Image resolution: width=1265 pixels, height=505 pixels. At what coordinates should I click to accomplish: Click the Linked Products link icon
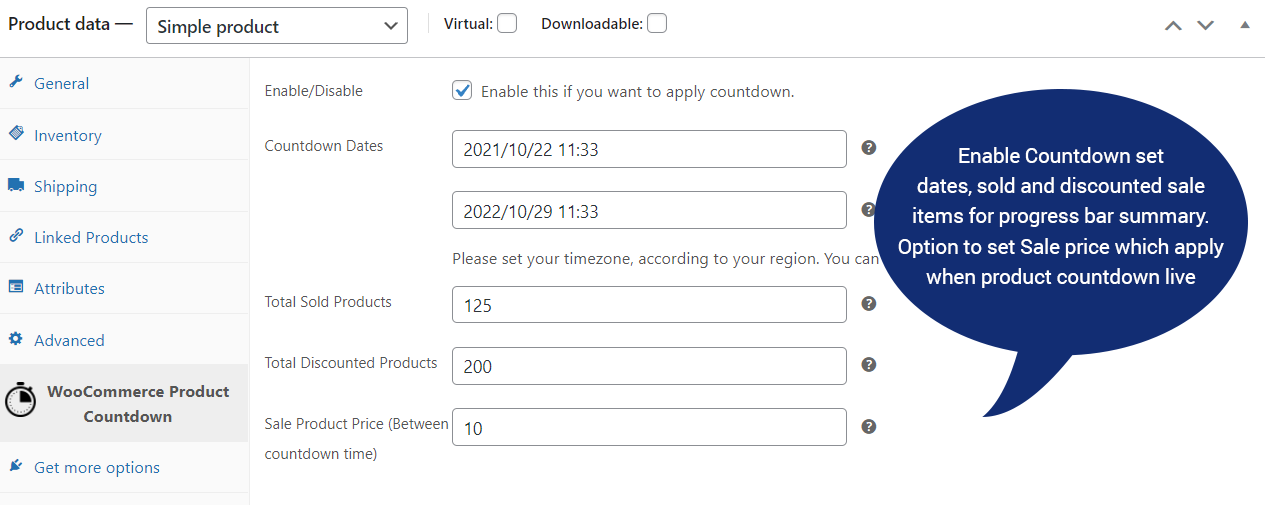click(16, 237)
